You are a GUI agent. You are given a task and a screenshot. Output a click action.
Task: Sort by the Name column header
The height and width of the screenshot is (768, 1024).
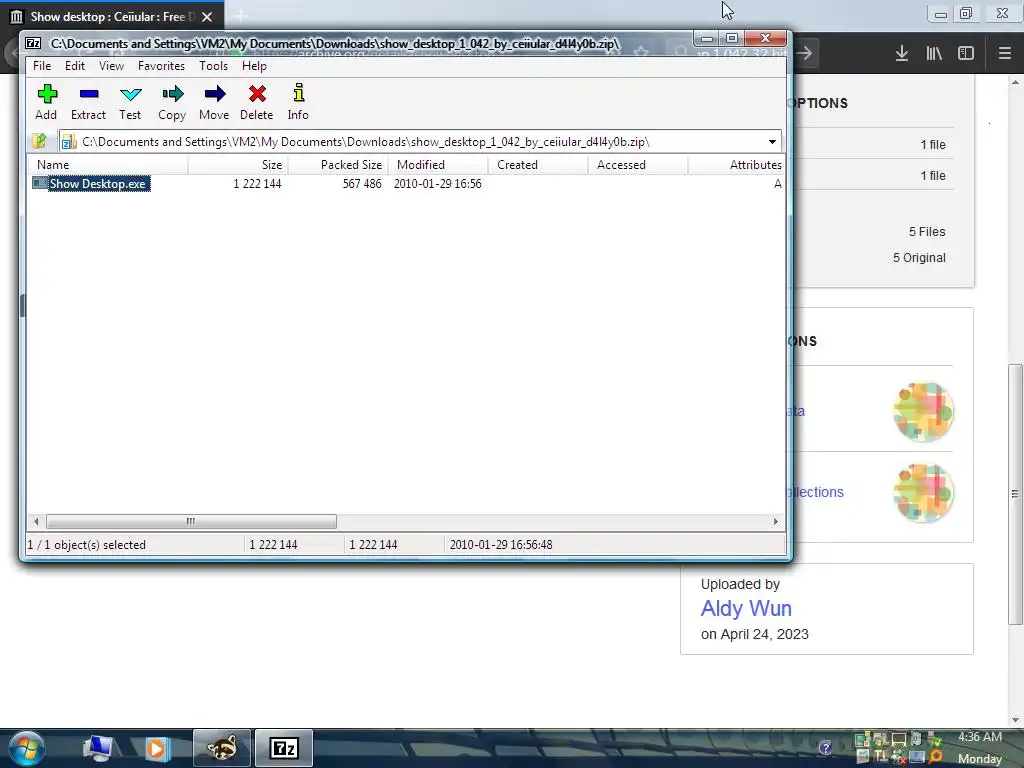[108, 165]
